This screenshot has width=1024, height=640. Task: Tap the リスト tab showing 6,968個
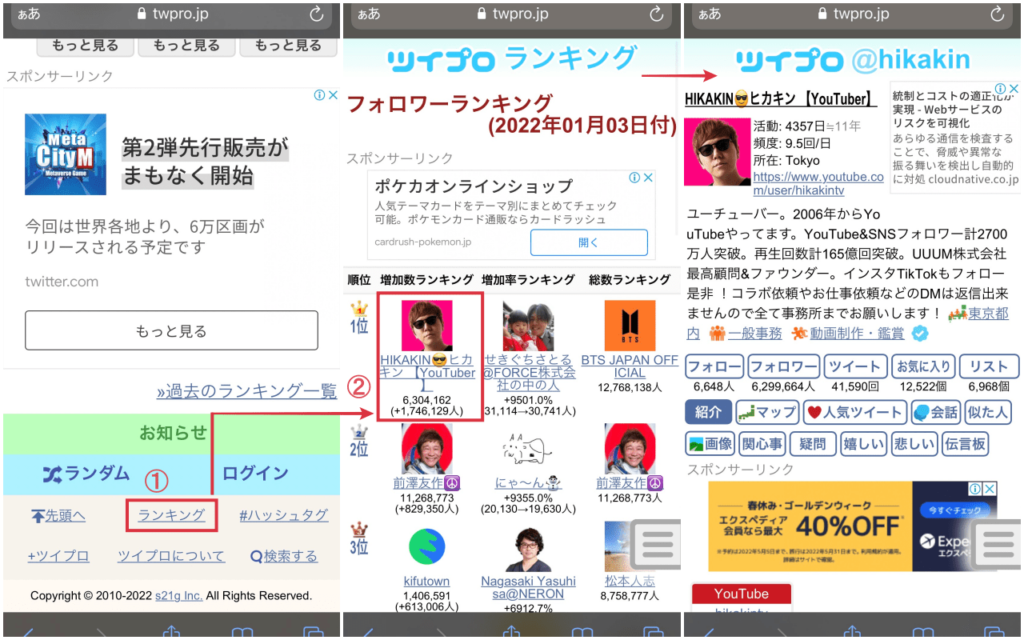click(x=989, y=366)
